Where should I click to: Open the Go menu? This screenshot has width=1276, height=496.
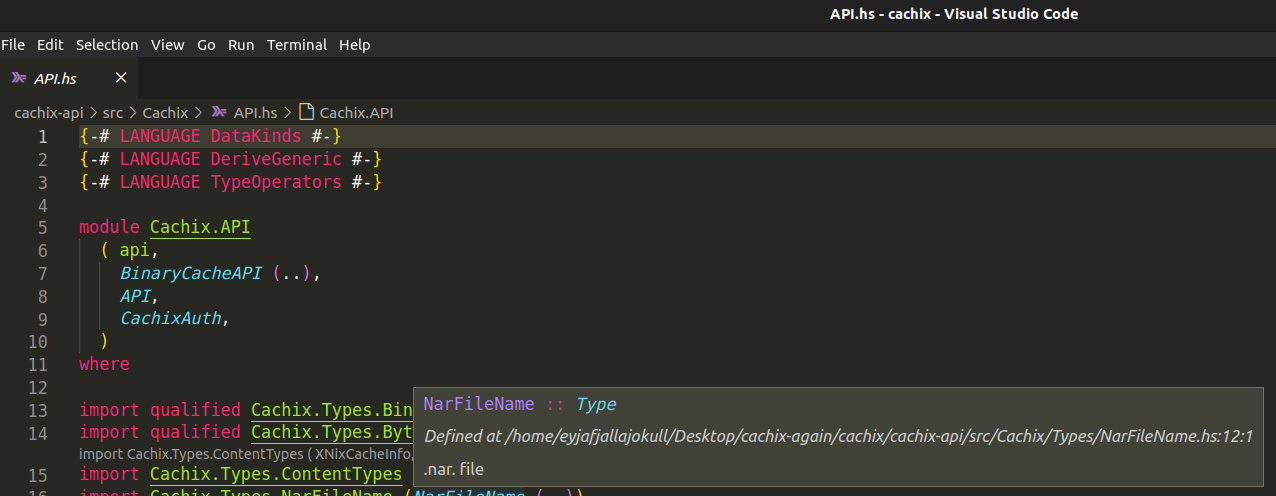click(206, 45)
